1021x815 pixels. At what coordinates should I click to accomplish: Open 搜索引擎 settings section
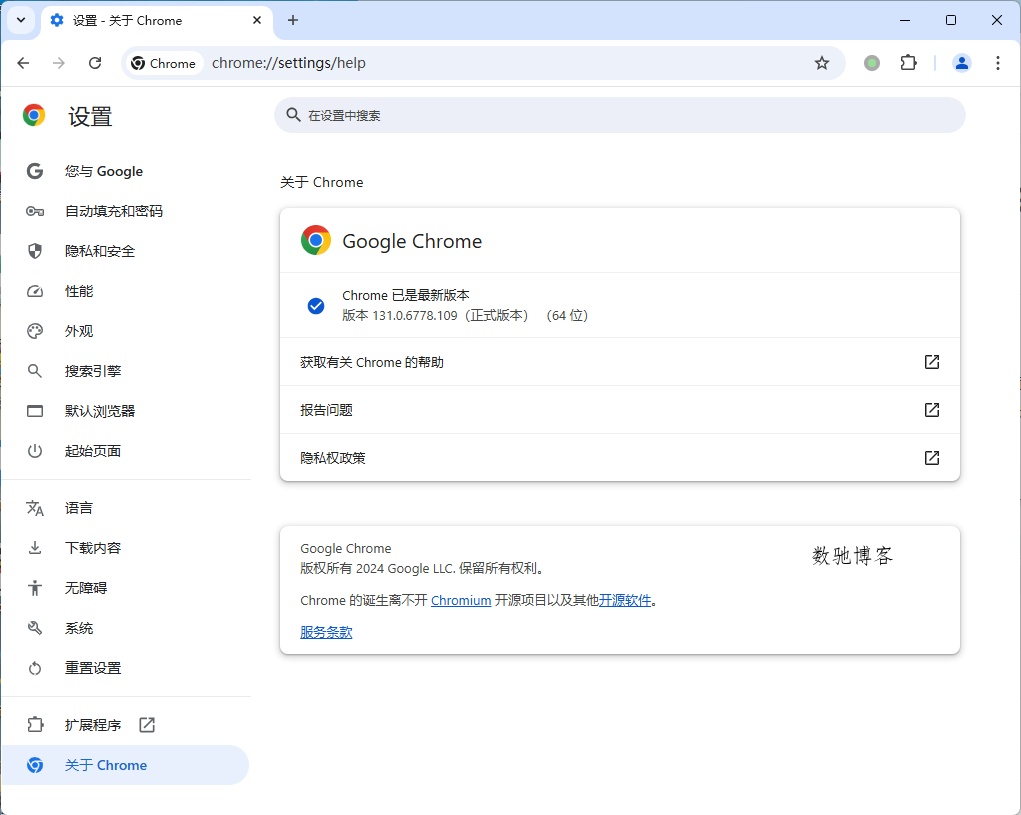[x=125, y=371]
